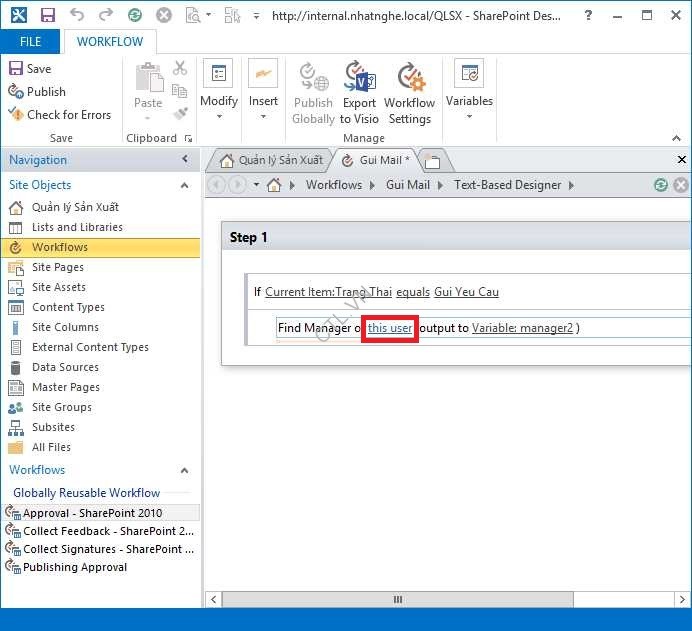This screenshot has width=692, height=631.
Task: Click the 'this user' link
Action: pyautogui.click(x=389, y=328)
